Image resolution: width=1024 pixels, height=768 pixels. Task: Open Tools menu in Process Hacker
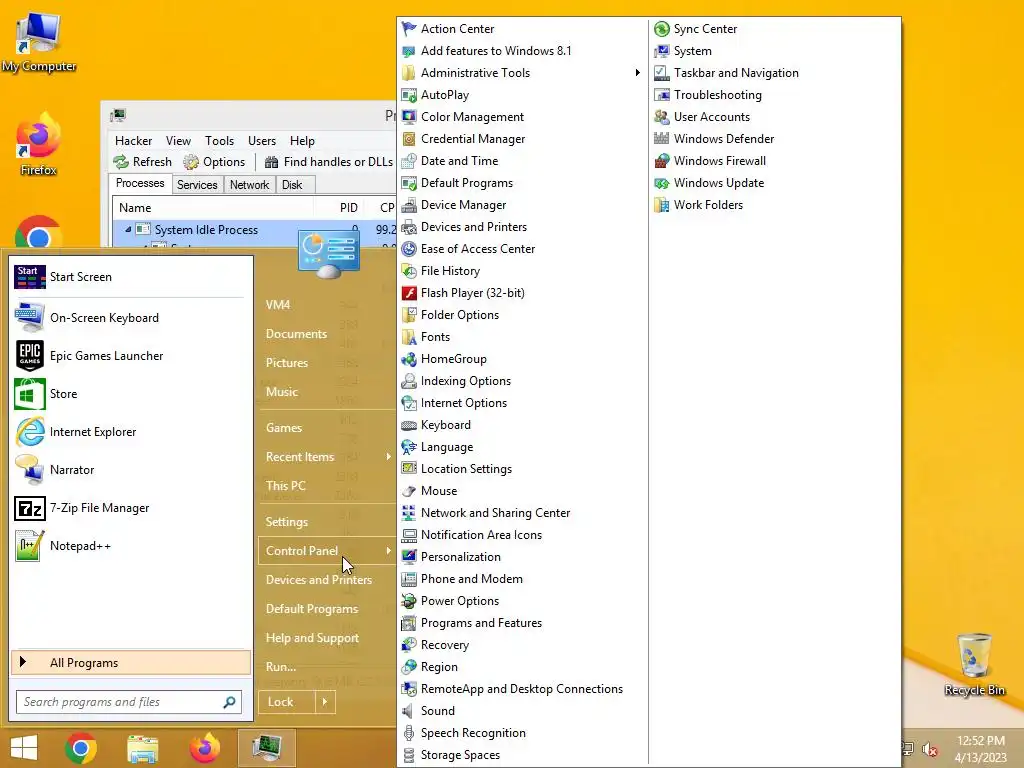tap(219, 141)
